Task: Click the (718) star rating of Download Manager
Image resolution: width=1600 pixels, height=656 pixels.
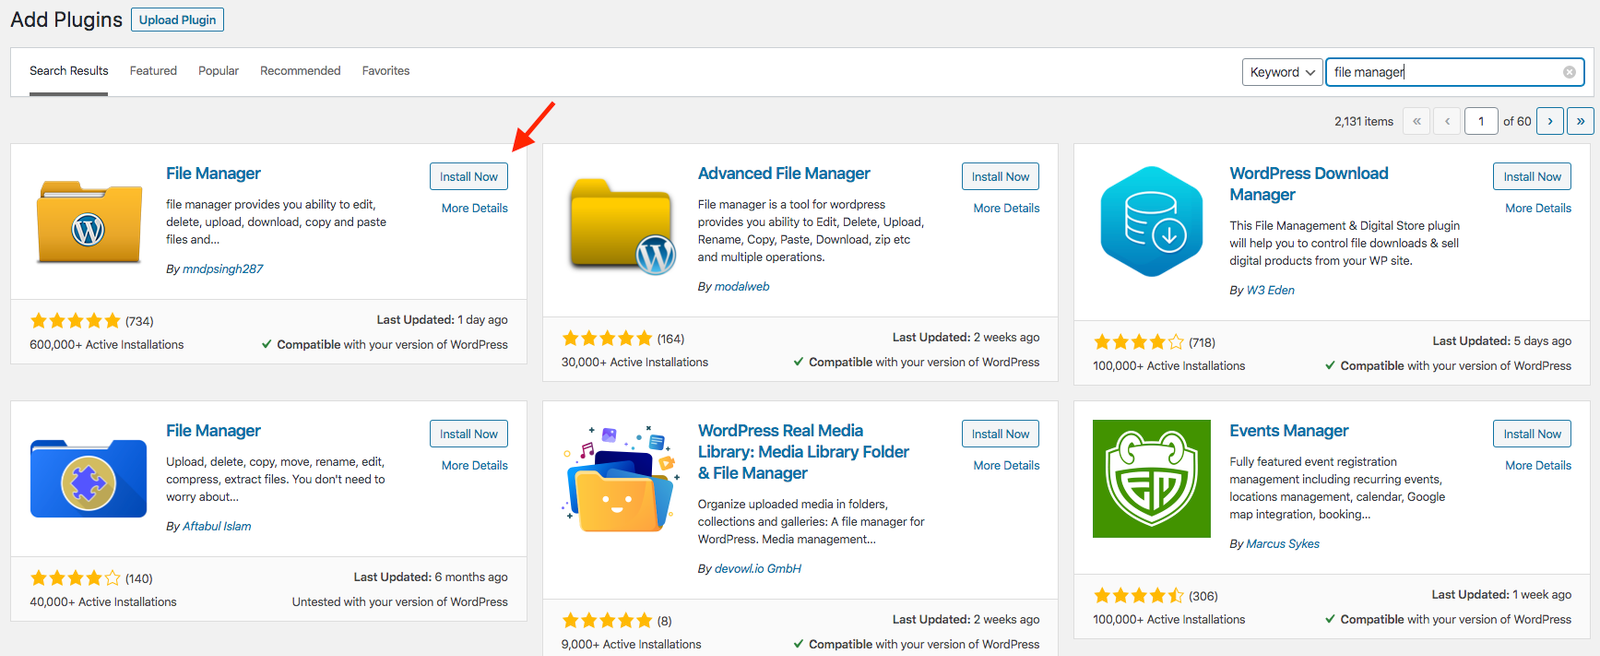Action: click(1154, 342)
